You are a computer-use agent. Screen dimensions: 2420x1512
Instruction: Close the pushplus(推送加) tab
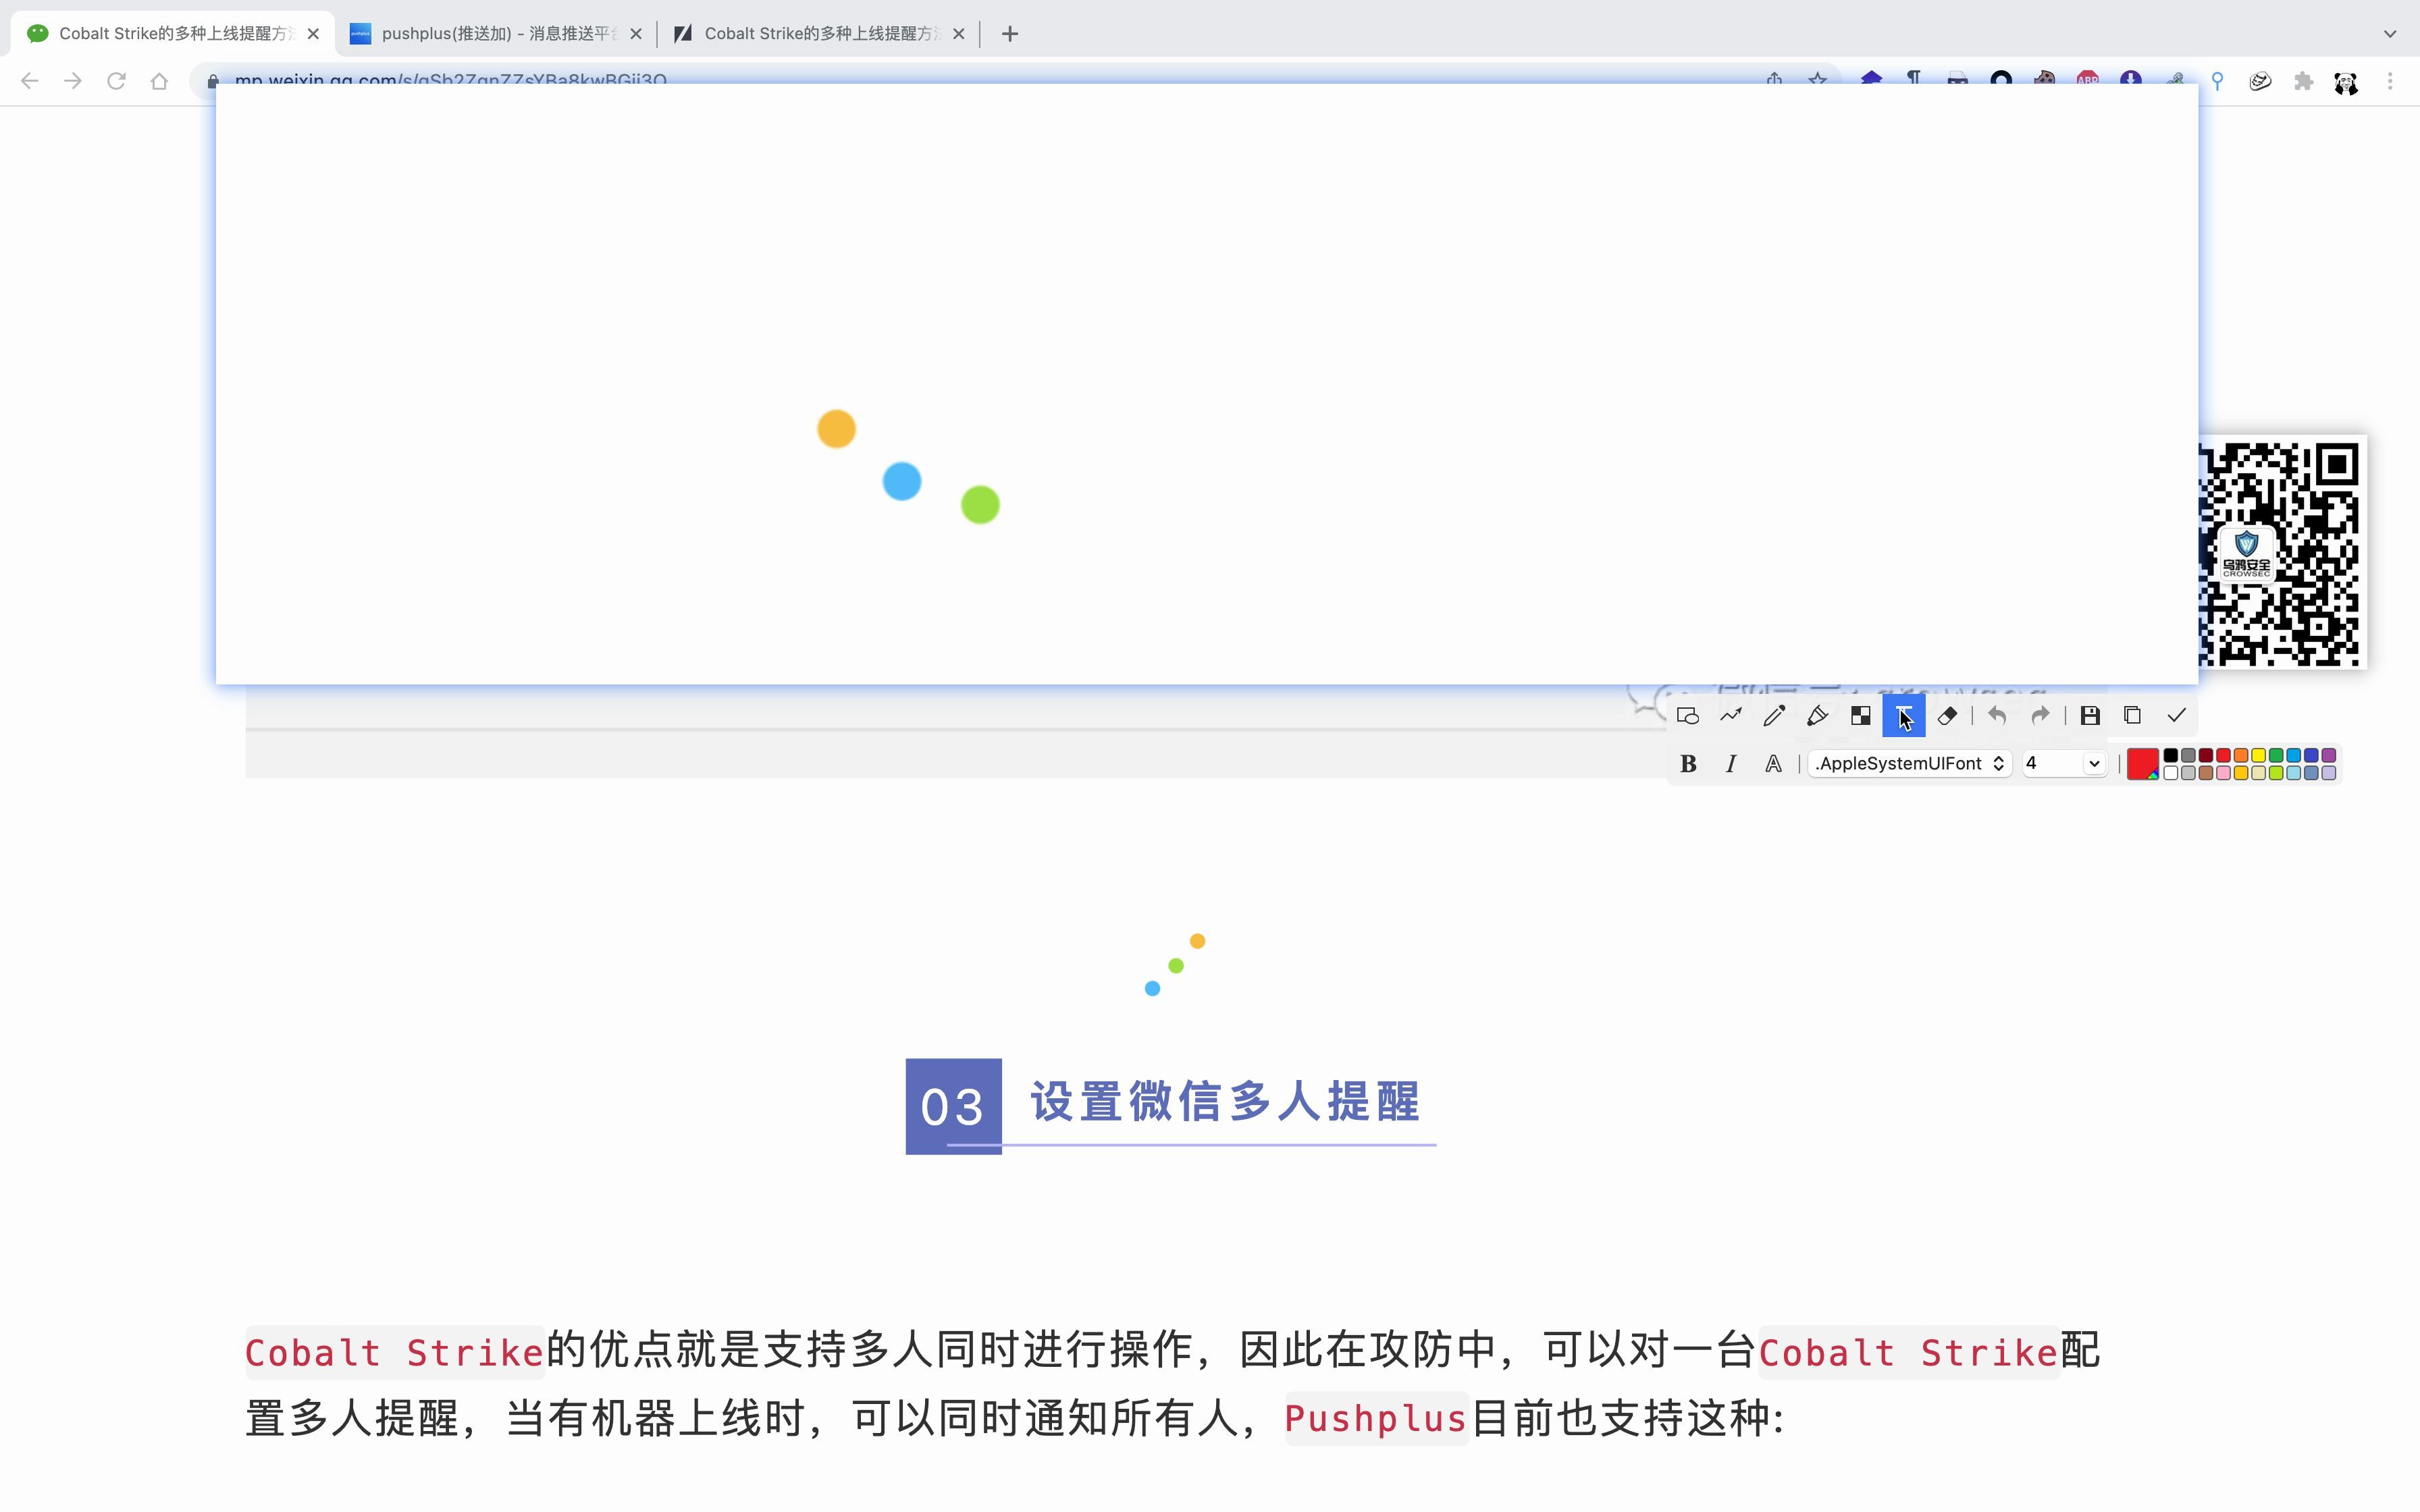636,34
